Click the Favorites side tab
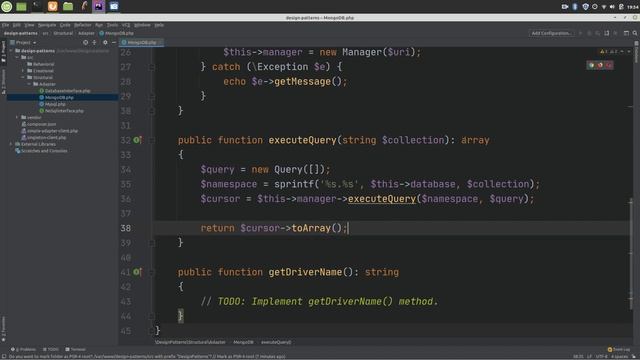Image resolution: width=640 pixels, height=360 pixels. pos(3,329)
